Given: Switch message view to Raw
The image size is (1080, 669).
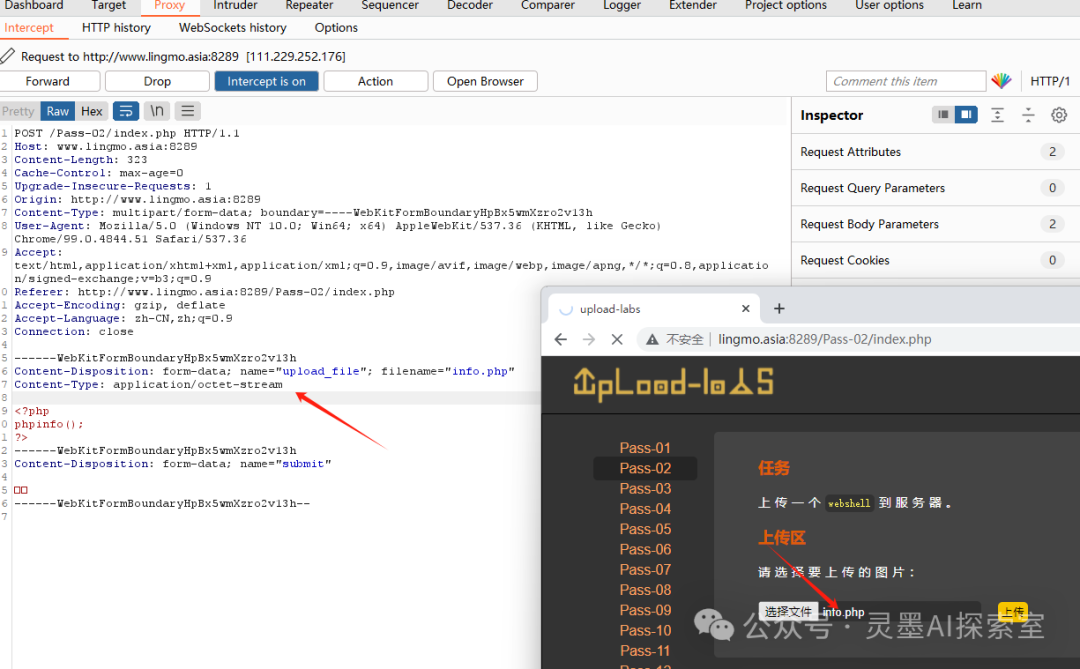Looking at the screenshot, I should [x=58, y=111].
